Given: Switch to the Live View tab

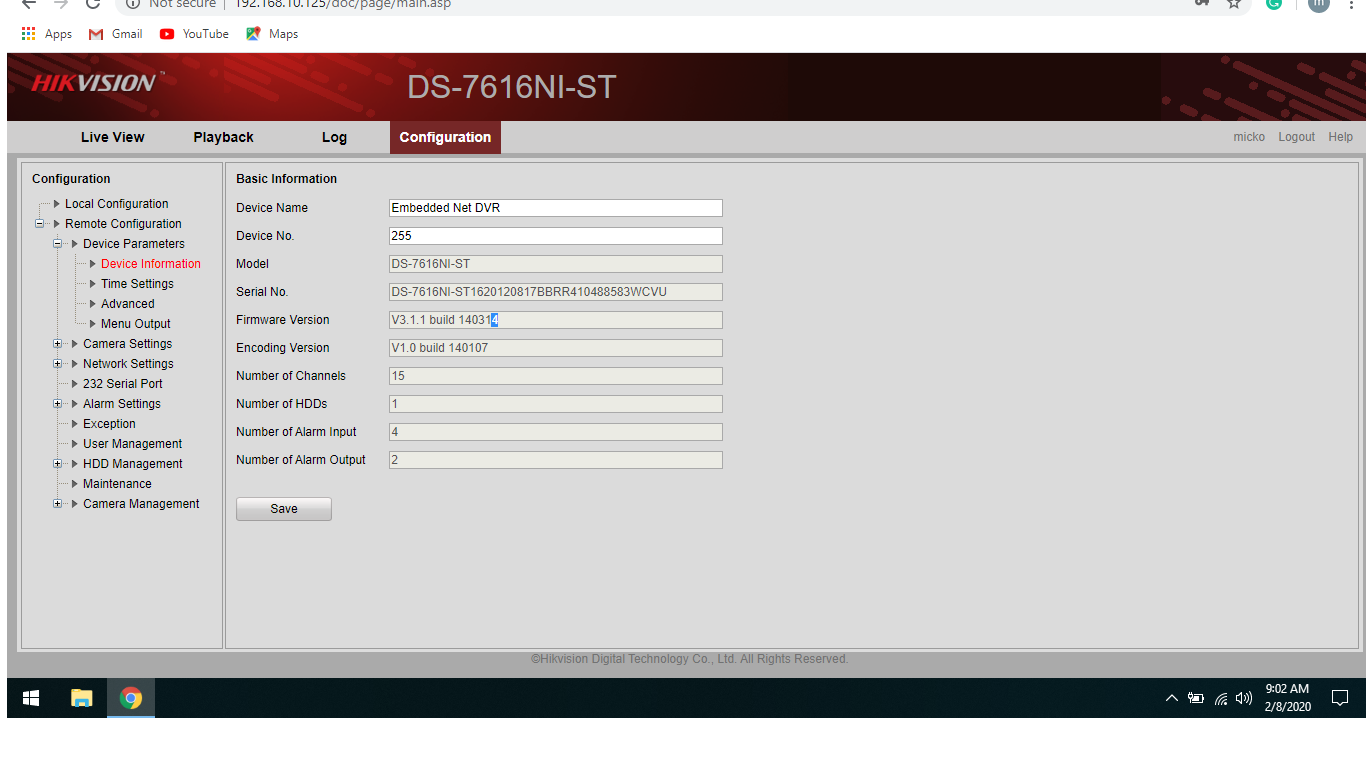Looking at the screenshot, I should 113,138.
